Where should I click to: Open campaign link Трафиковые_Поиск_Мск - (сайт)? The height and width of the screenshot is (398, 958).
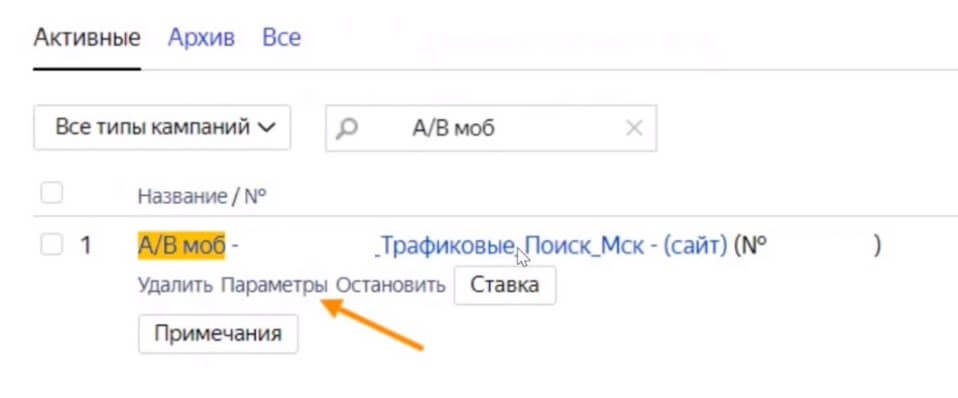(x=552, y=246)
